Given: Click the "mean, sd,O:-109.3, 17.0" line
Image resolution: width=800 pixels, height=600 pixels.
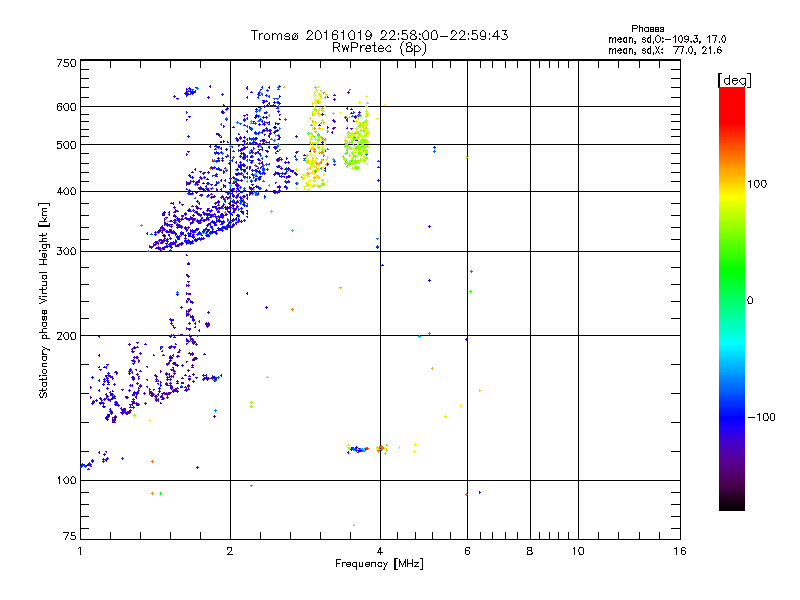Looking at the screenshot, I should [667, 39].
